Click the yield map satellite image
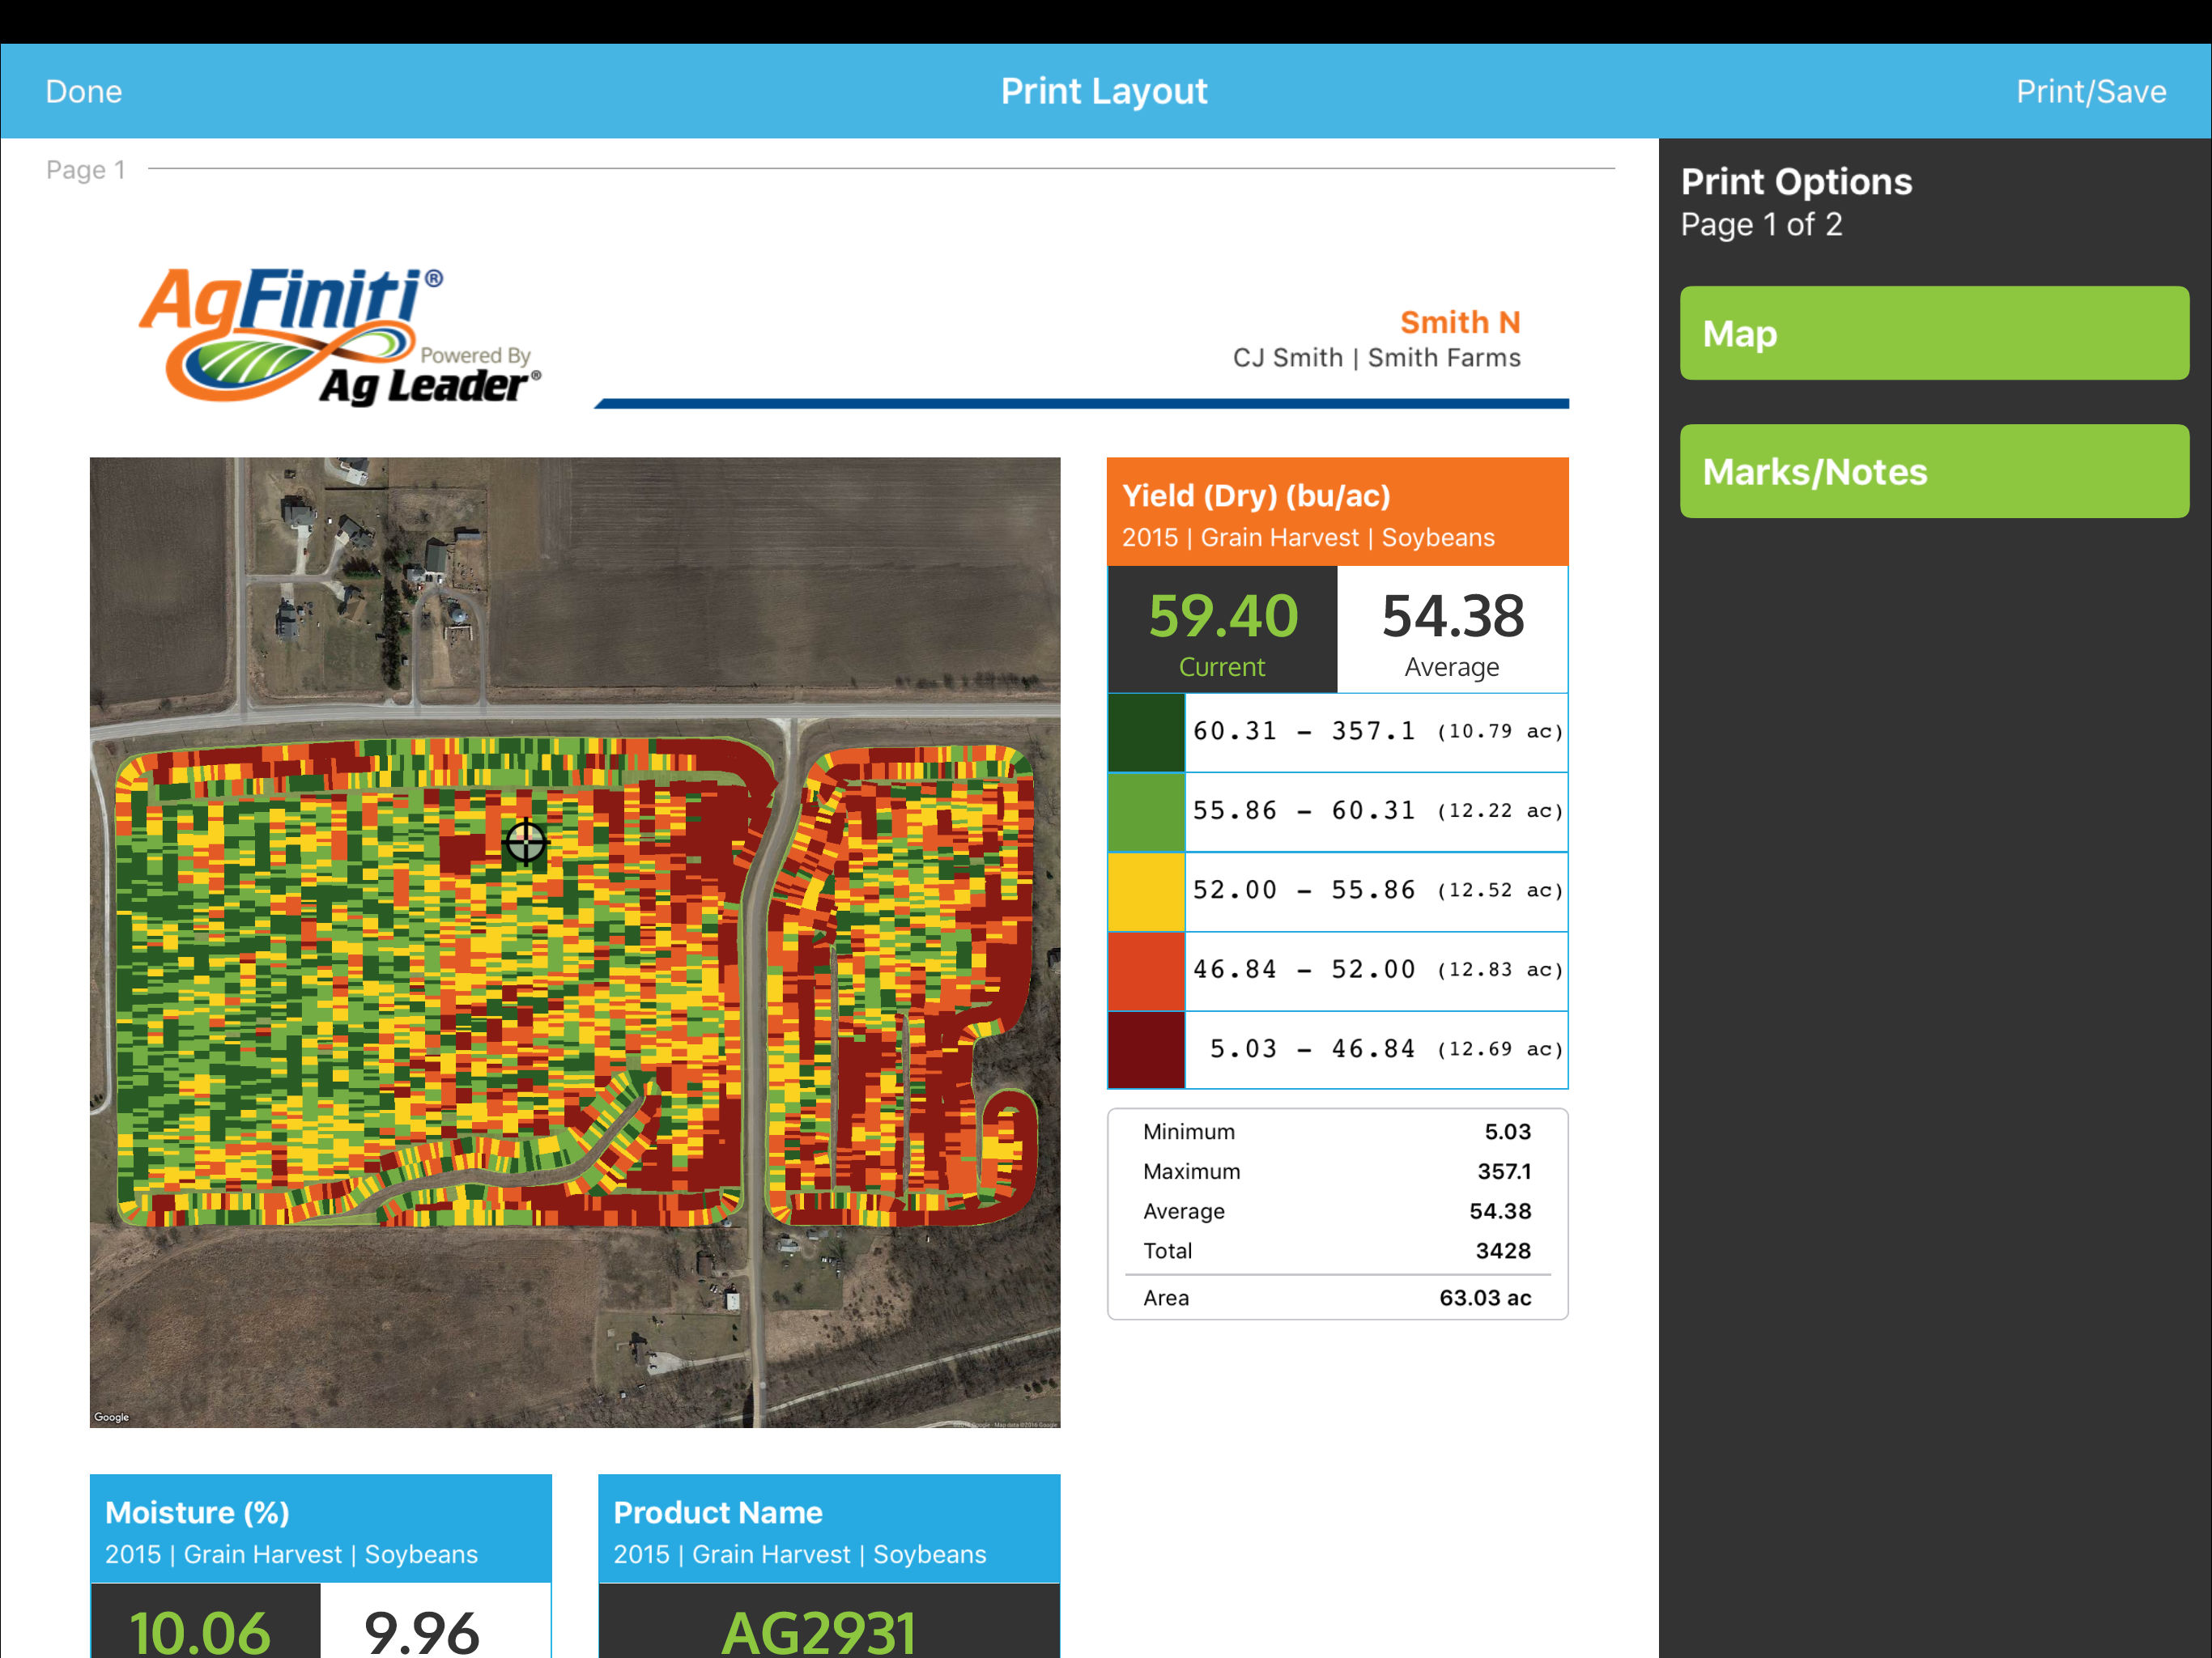The image size is (2212, 1658). click(575, 942)
